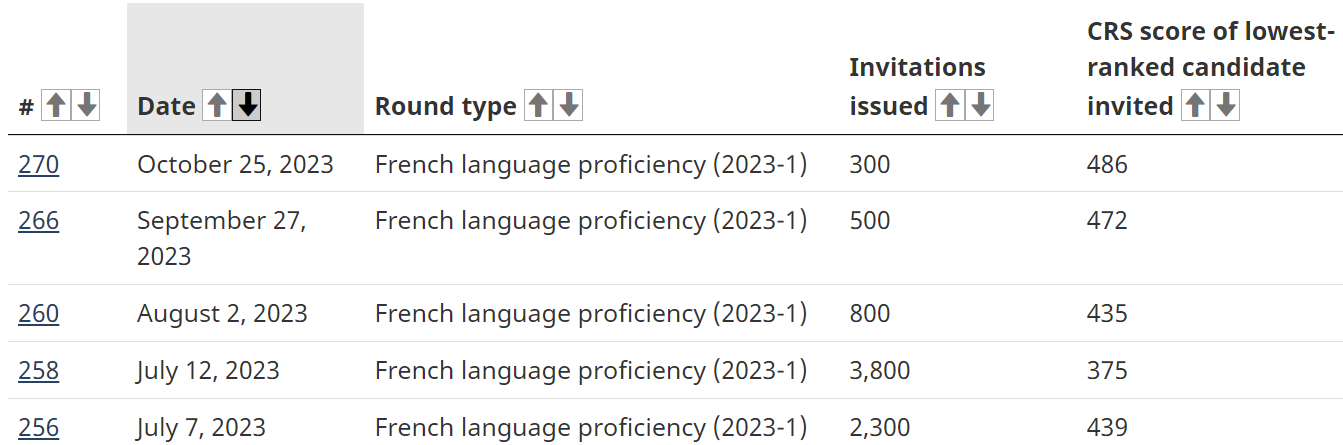Sort Invitations issued ascending
The image size is (1343, 445).
(949, 105)
